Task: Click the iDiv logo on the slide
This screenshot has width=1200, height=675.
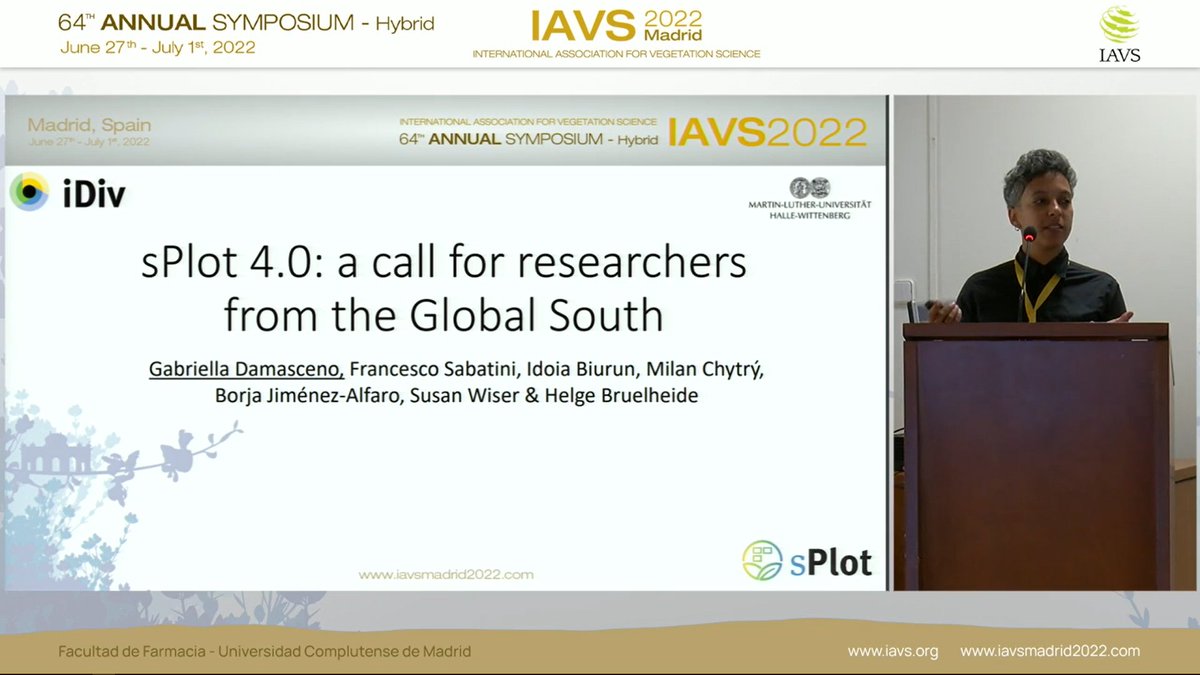Action: (69, 192)
